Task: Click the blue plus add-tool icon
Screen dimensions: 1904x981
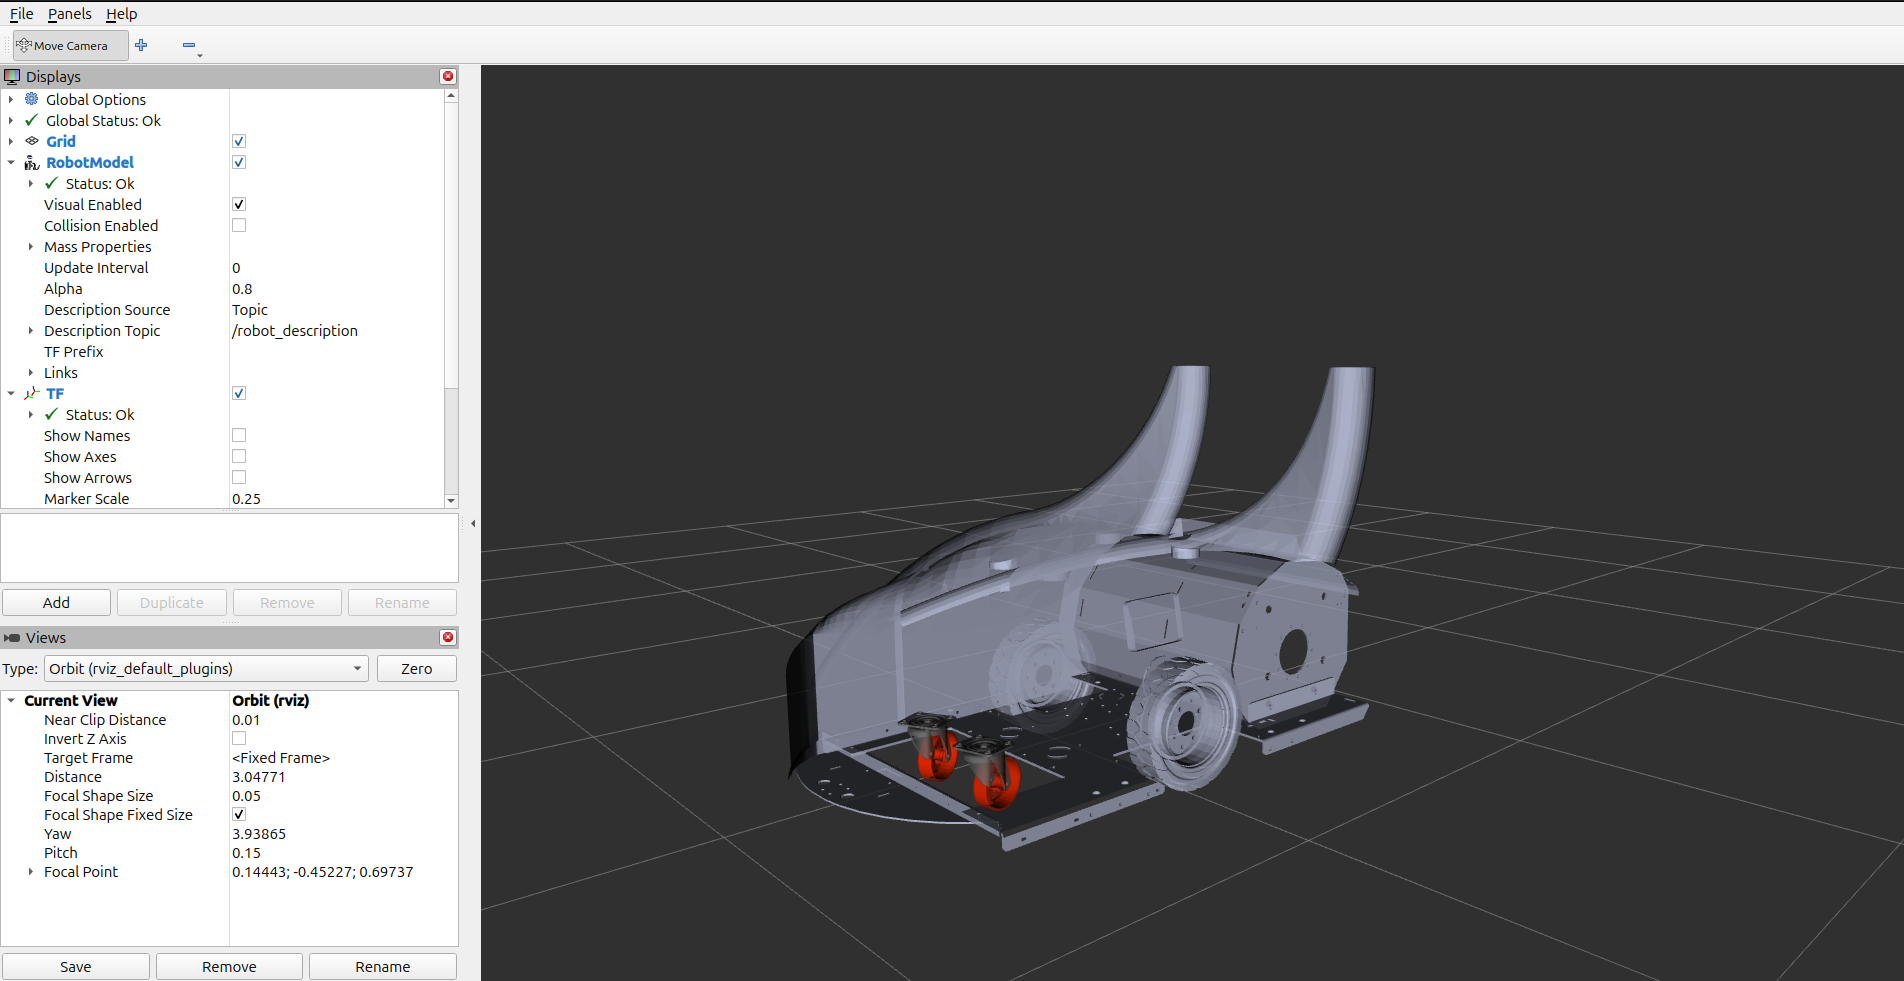Action: point(141,45)
